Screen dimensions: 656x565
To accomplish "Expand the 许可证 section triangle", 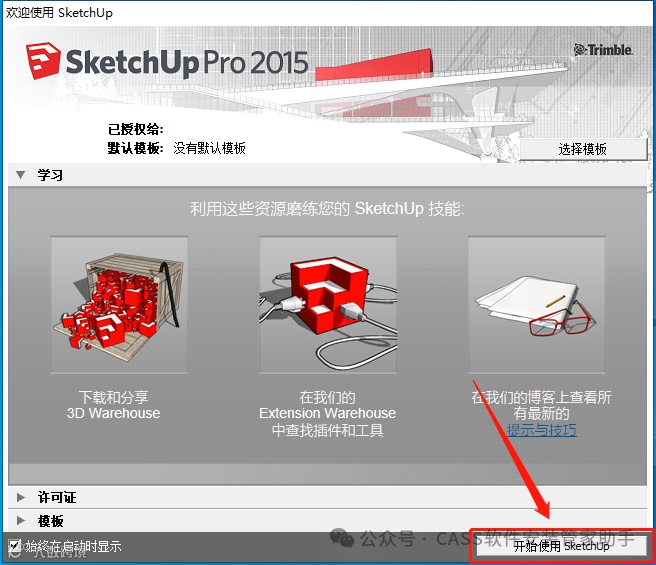I will pyautogui.click(x=20, y=497).
